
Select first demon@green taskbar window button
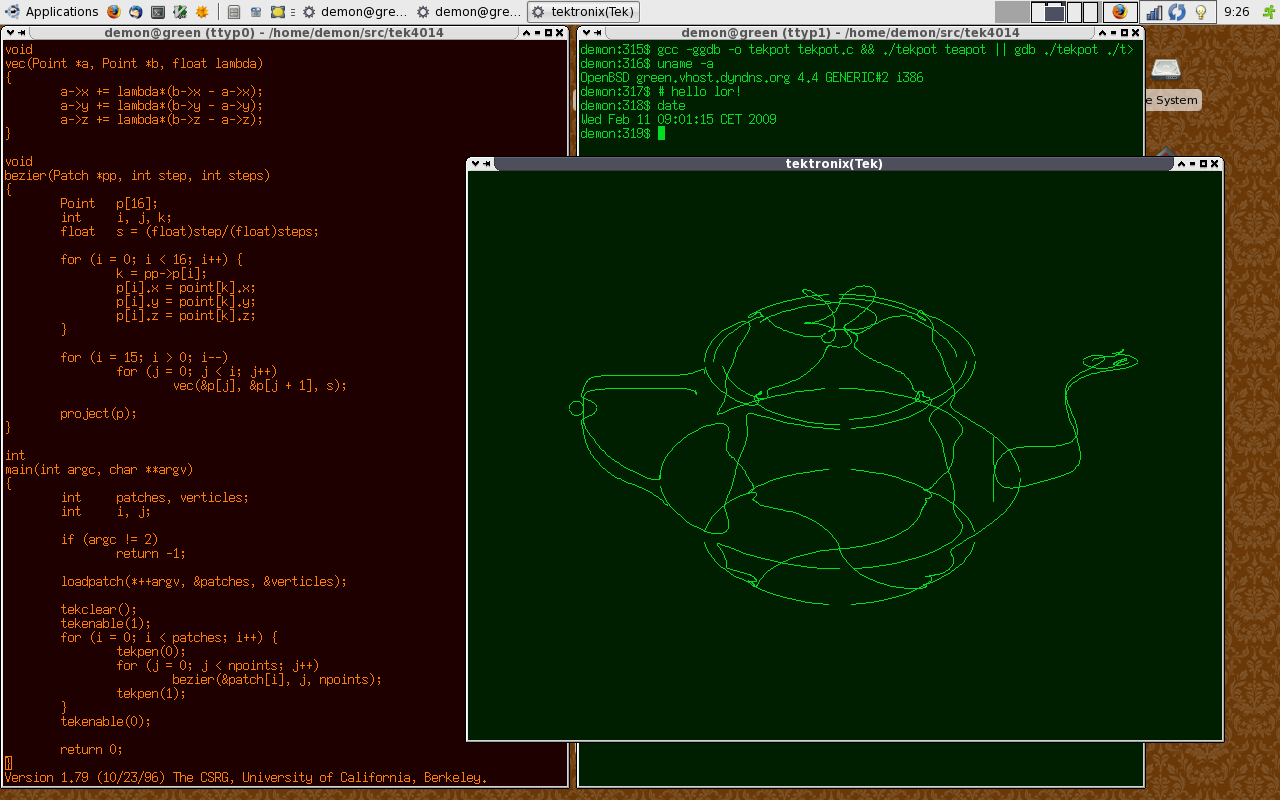(355, 12)
